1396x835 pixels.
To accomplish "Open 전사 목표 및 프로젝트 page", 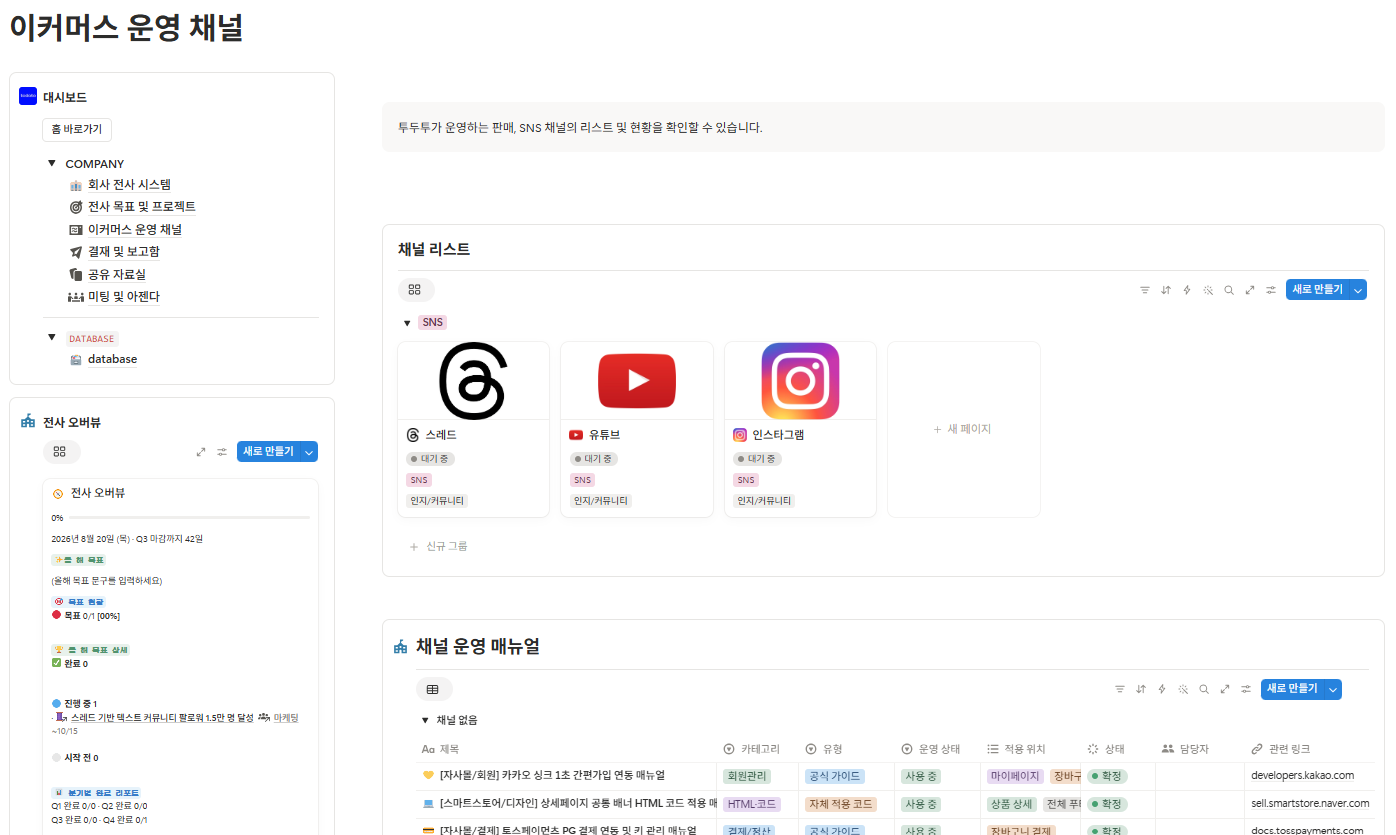I will tap(141, 207).
